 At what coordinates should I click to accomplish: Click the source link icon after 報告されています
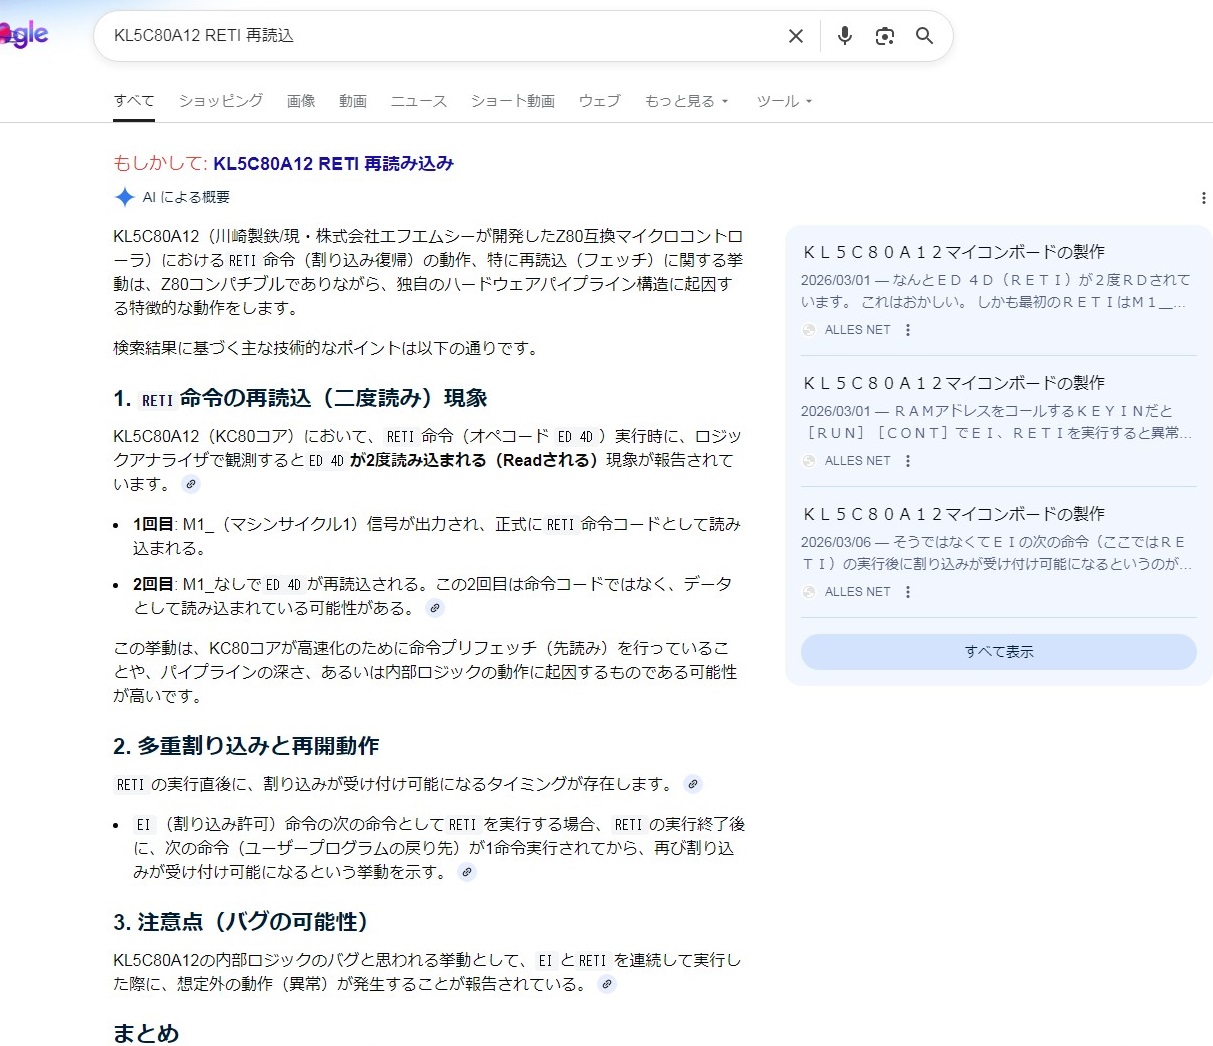pos(191,484)
